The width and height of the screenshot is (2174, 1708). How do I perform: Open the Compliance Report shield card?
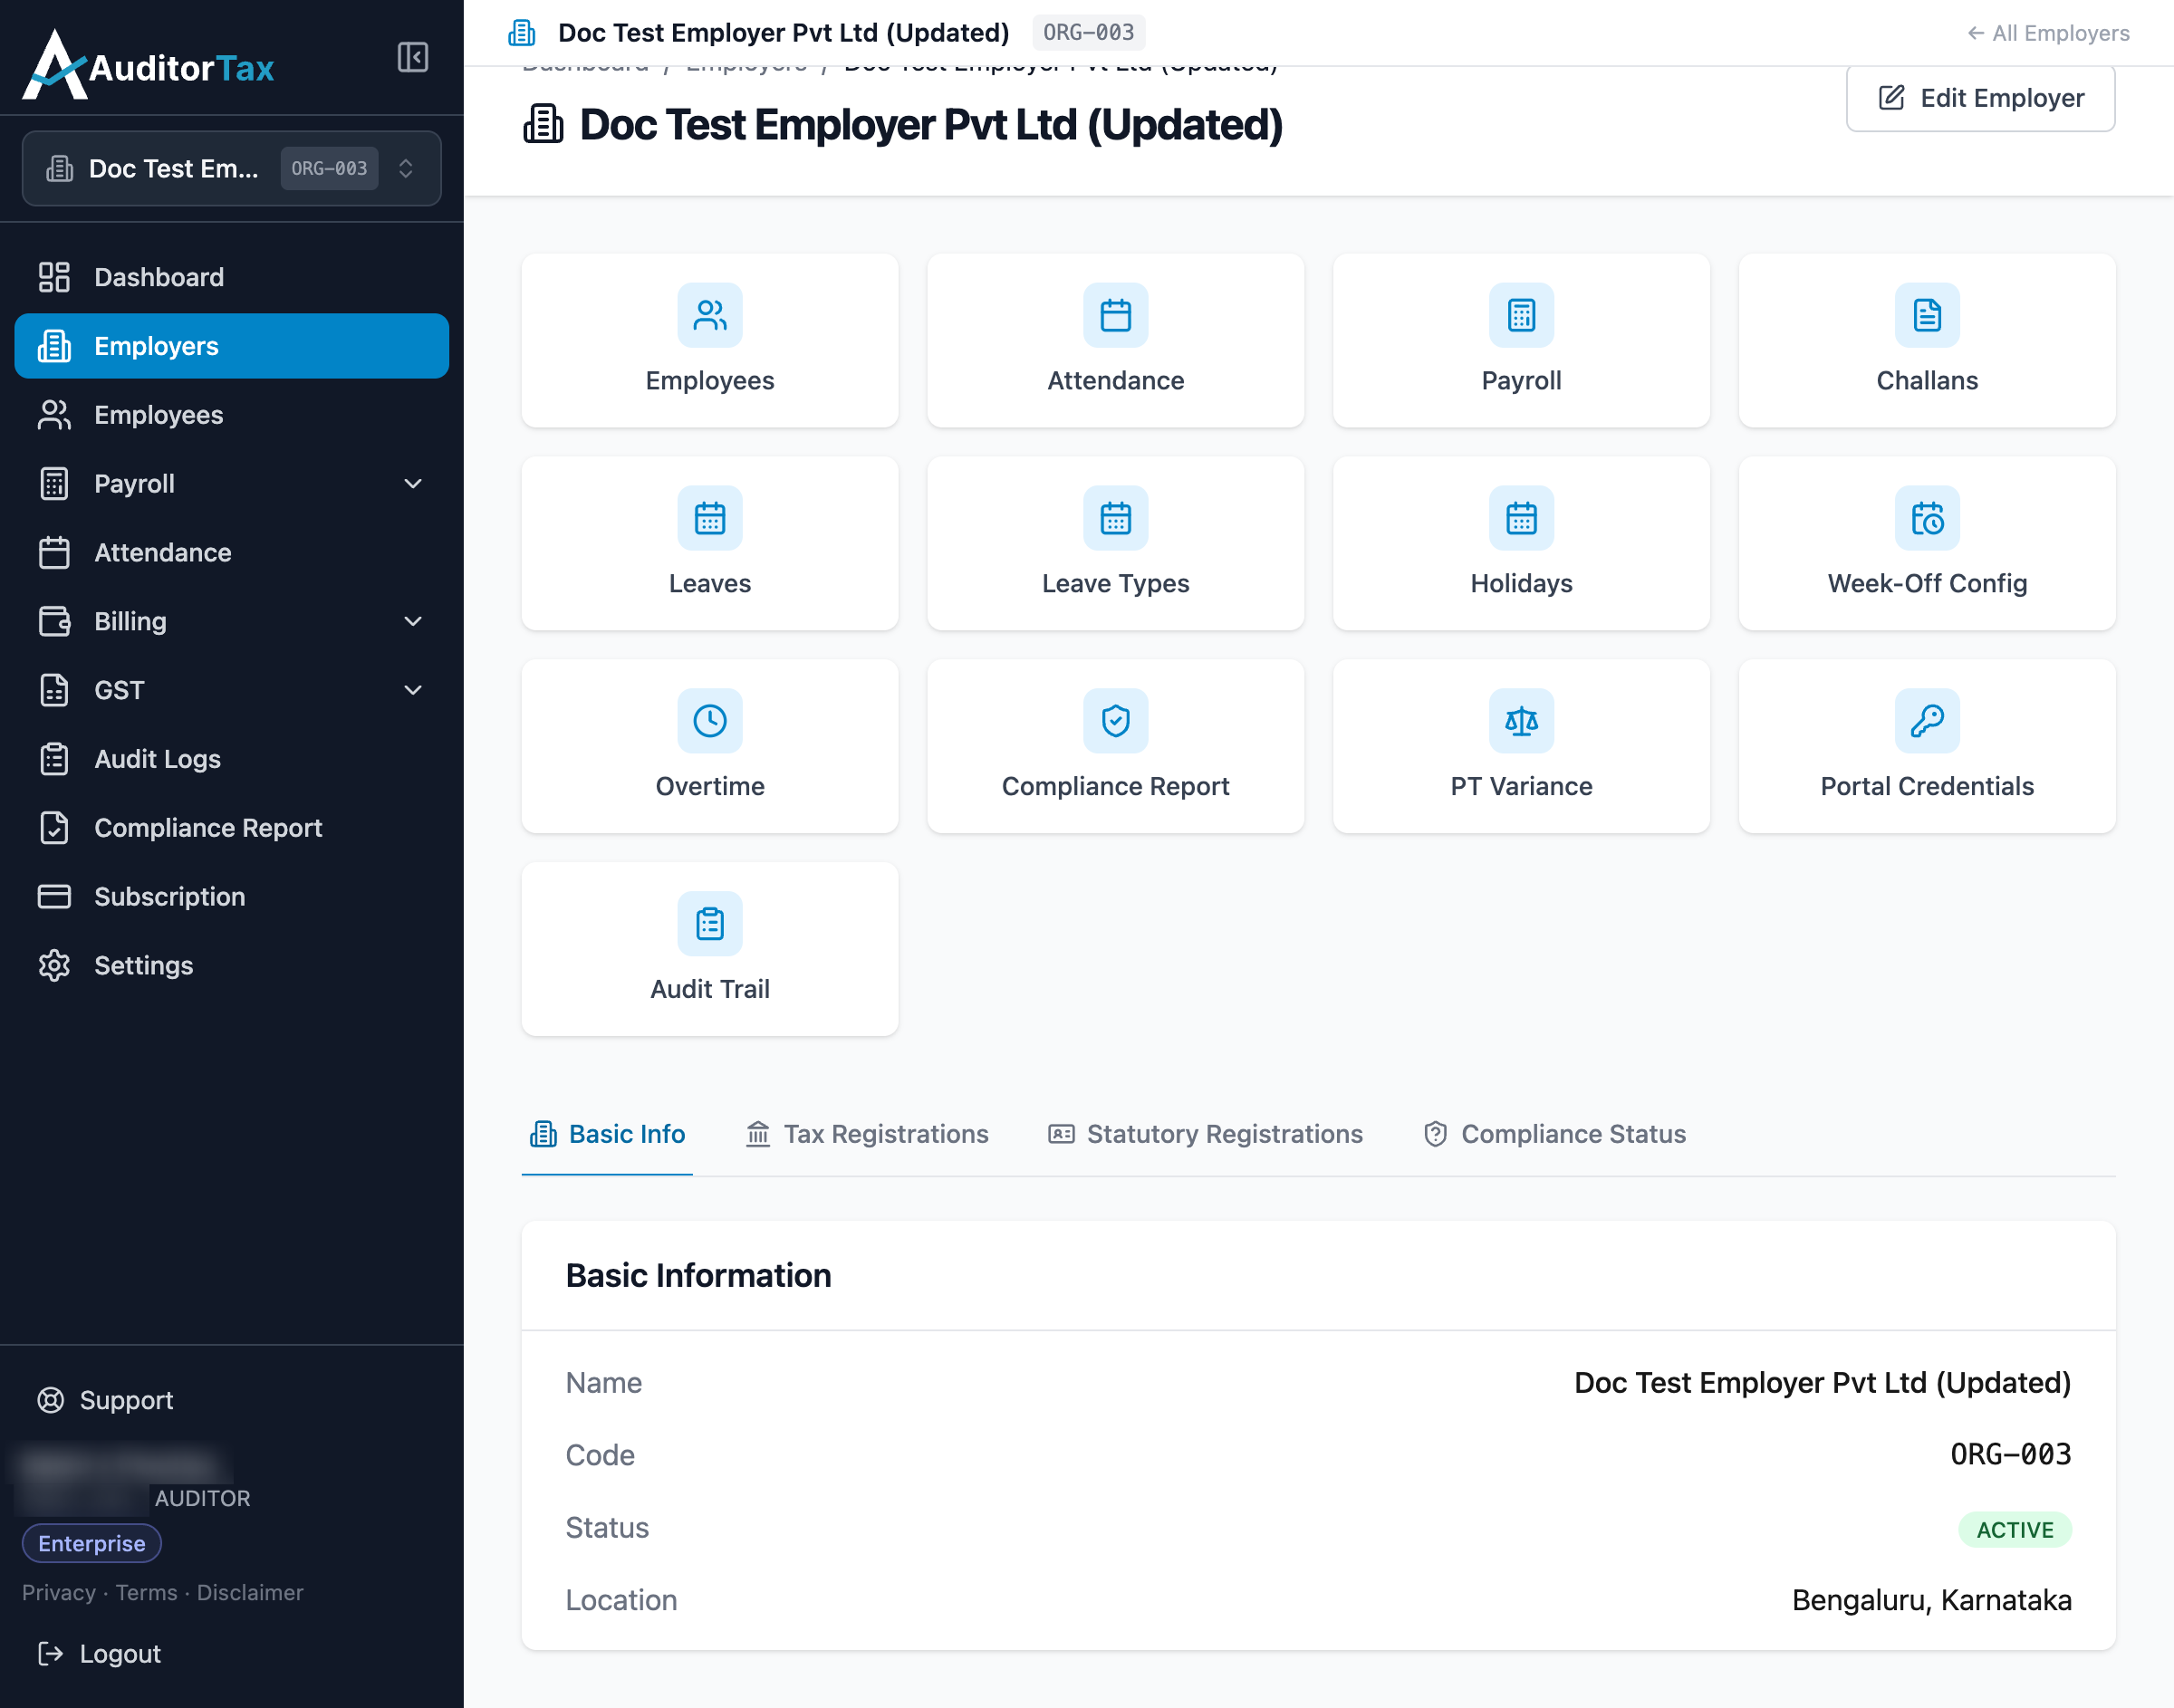click(1115, 746)
